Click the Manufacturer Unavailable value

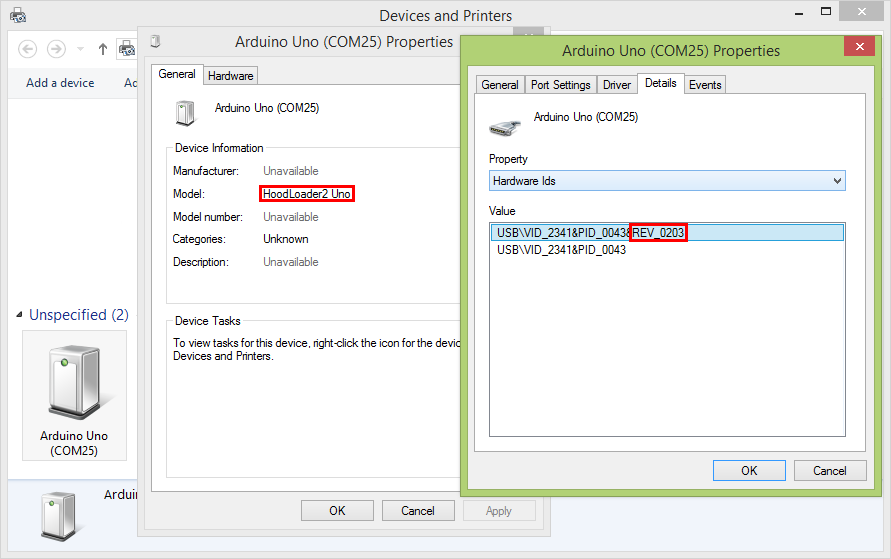(290, 171)
